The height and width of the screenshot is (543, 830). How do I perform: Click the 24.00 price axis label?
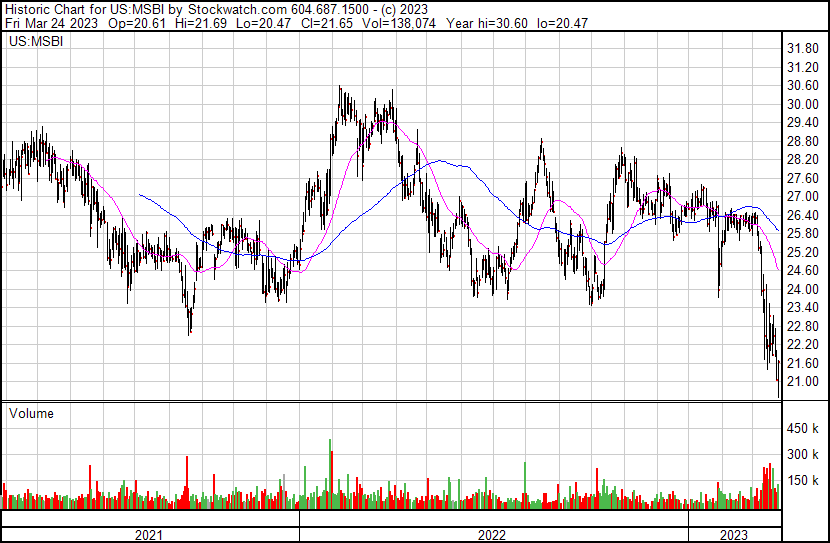803,289
